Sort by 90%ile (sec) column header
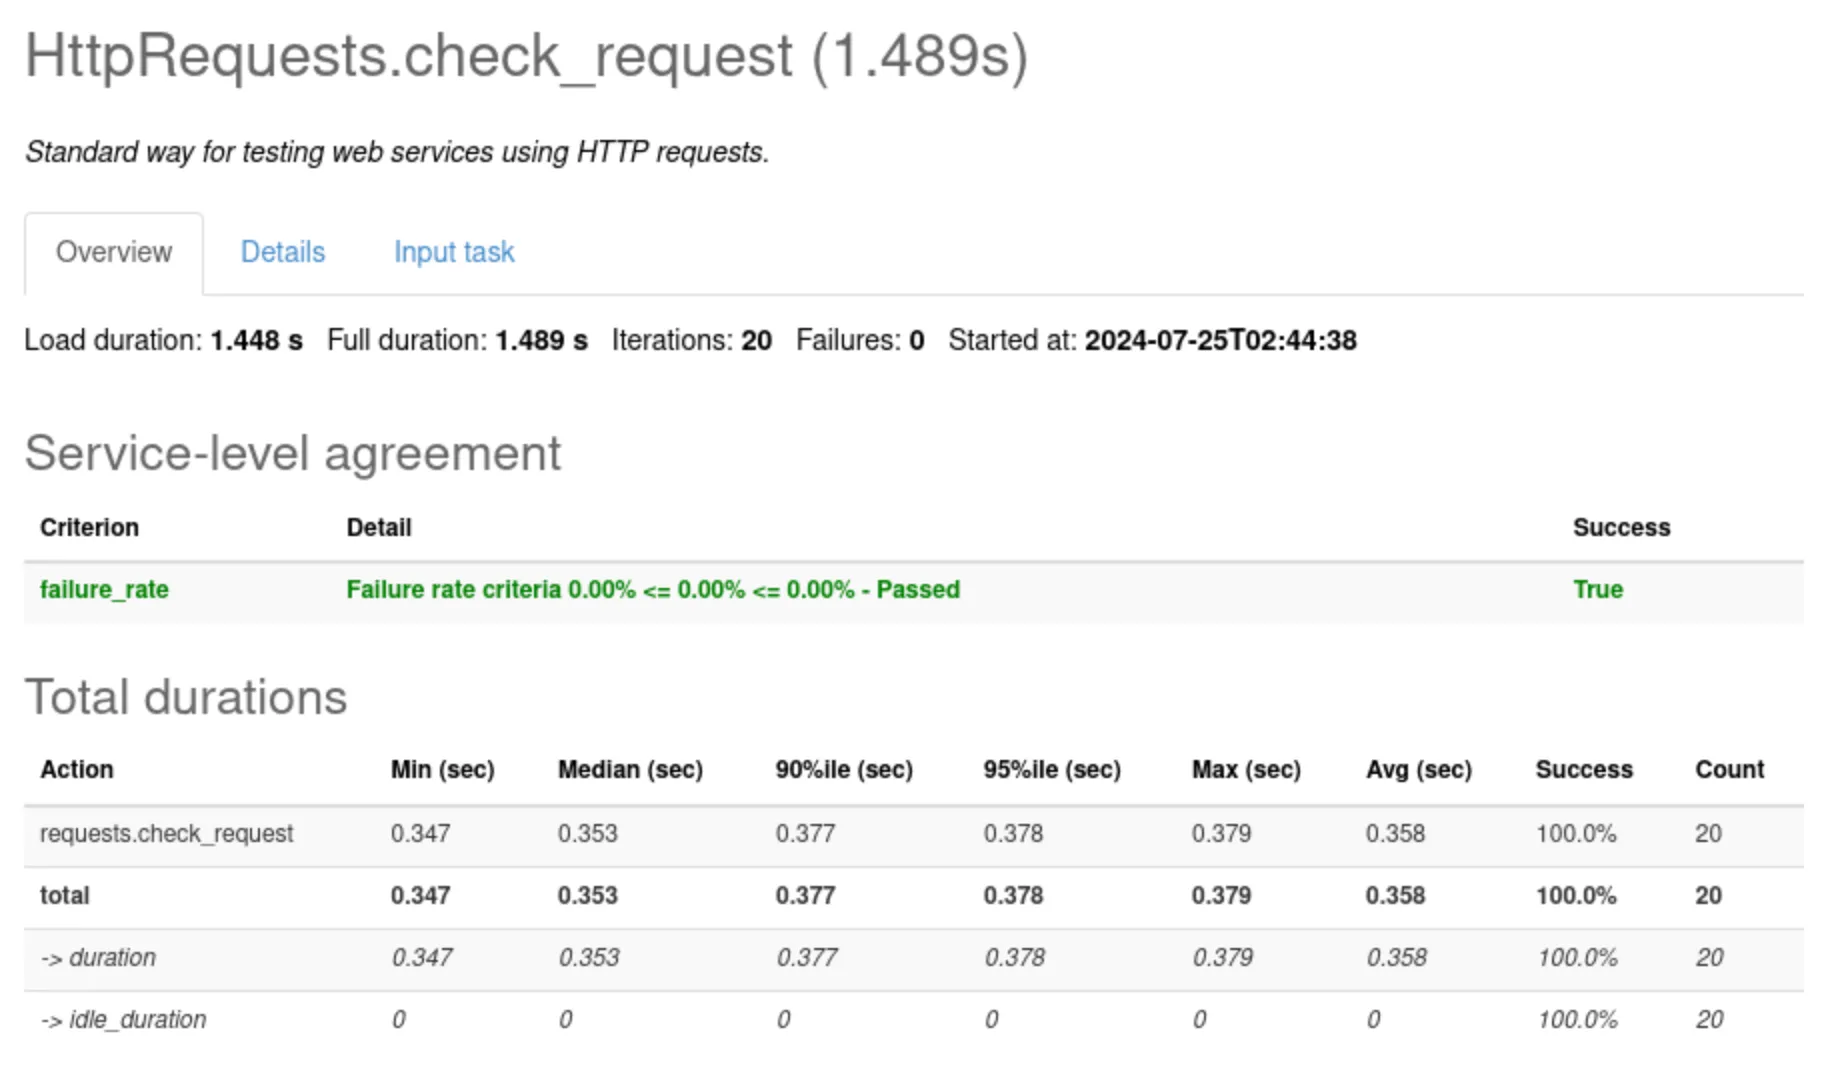 pyautogui.click(x=843, y=769)
